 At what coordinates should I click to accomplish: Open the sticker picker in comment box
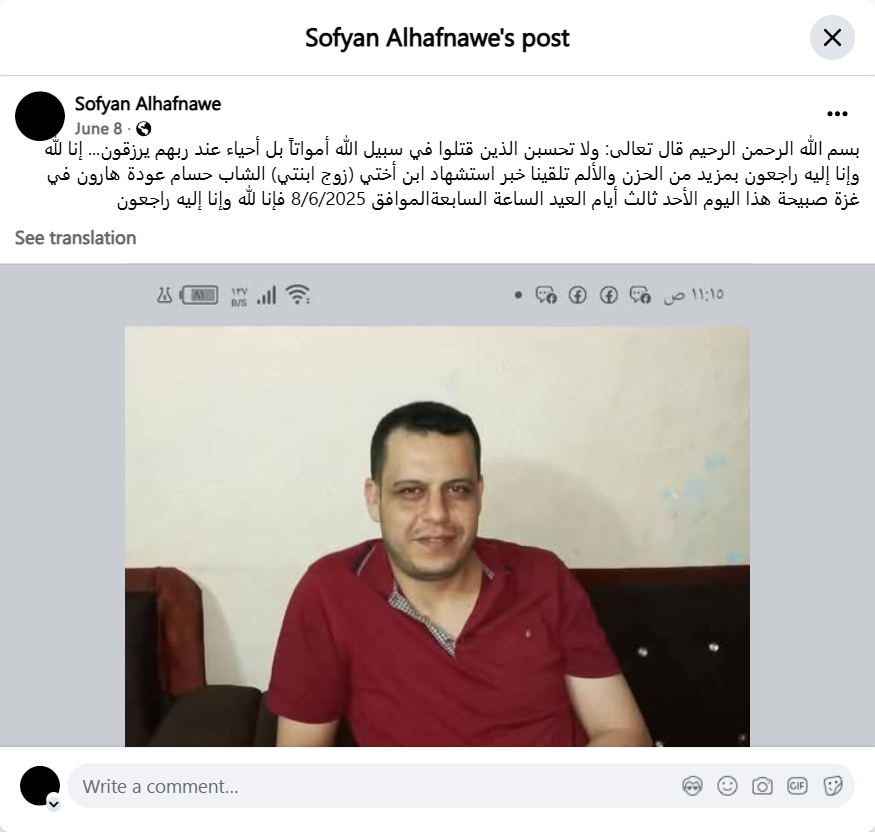pyautogui.click(x=832, y=786)
